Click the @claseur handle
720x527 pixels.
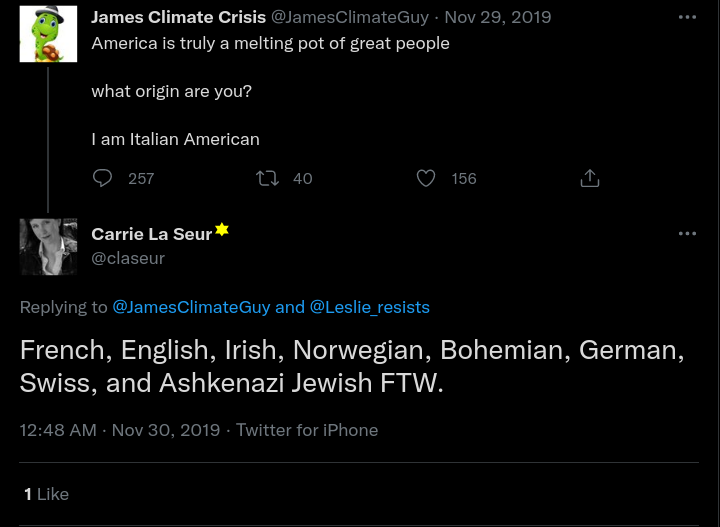[128, 258]
